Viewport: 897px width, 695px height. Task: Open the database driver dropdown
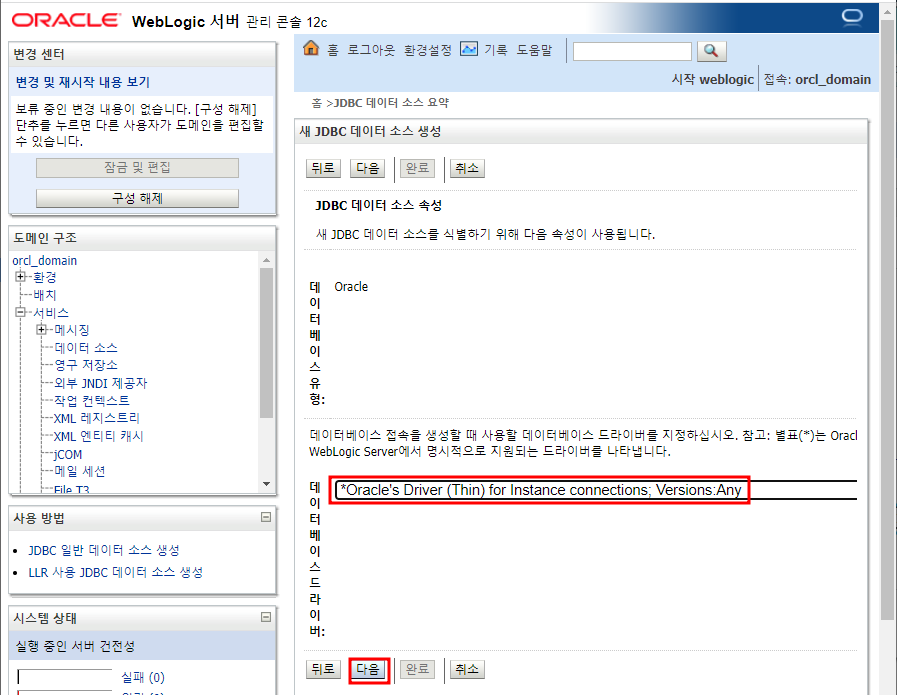pyautogui.click(x=596, y=490)
